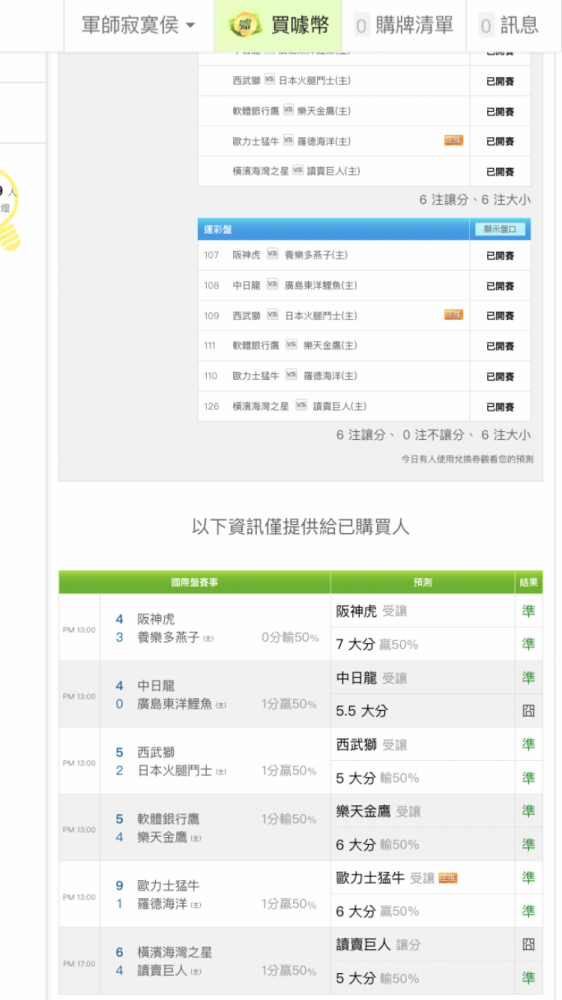Click the 預測 column header

pos(423,582)
